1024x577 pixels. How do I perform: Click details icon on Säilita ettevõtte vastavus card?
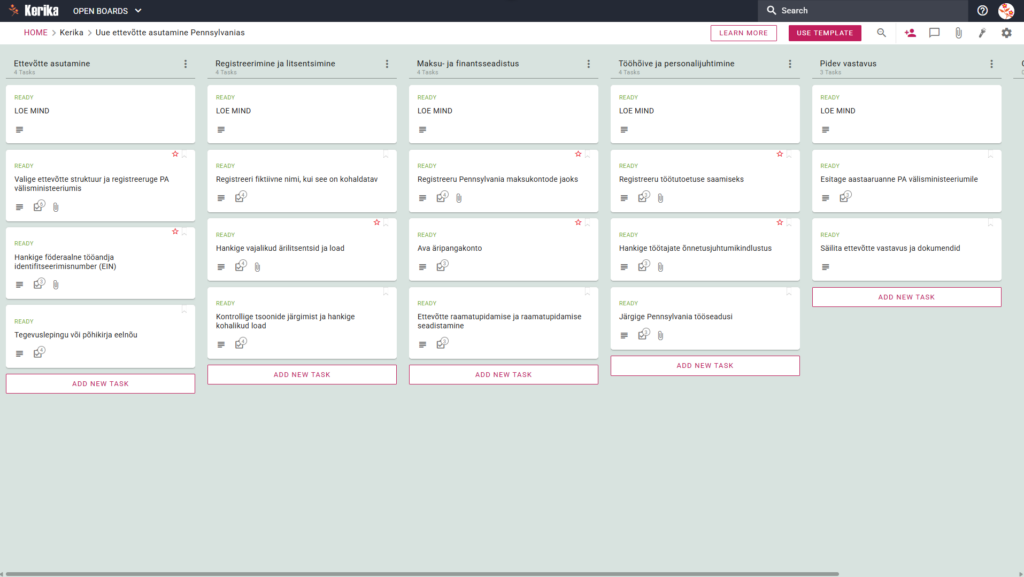pos(825,267)
